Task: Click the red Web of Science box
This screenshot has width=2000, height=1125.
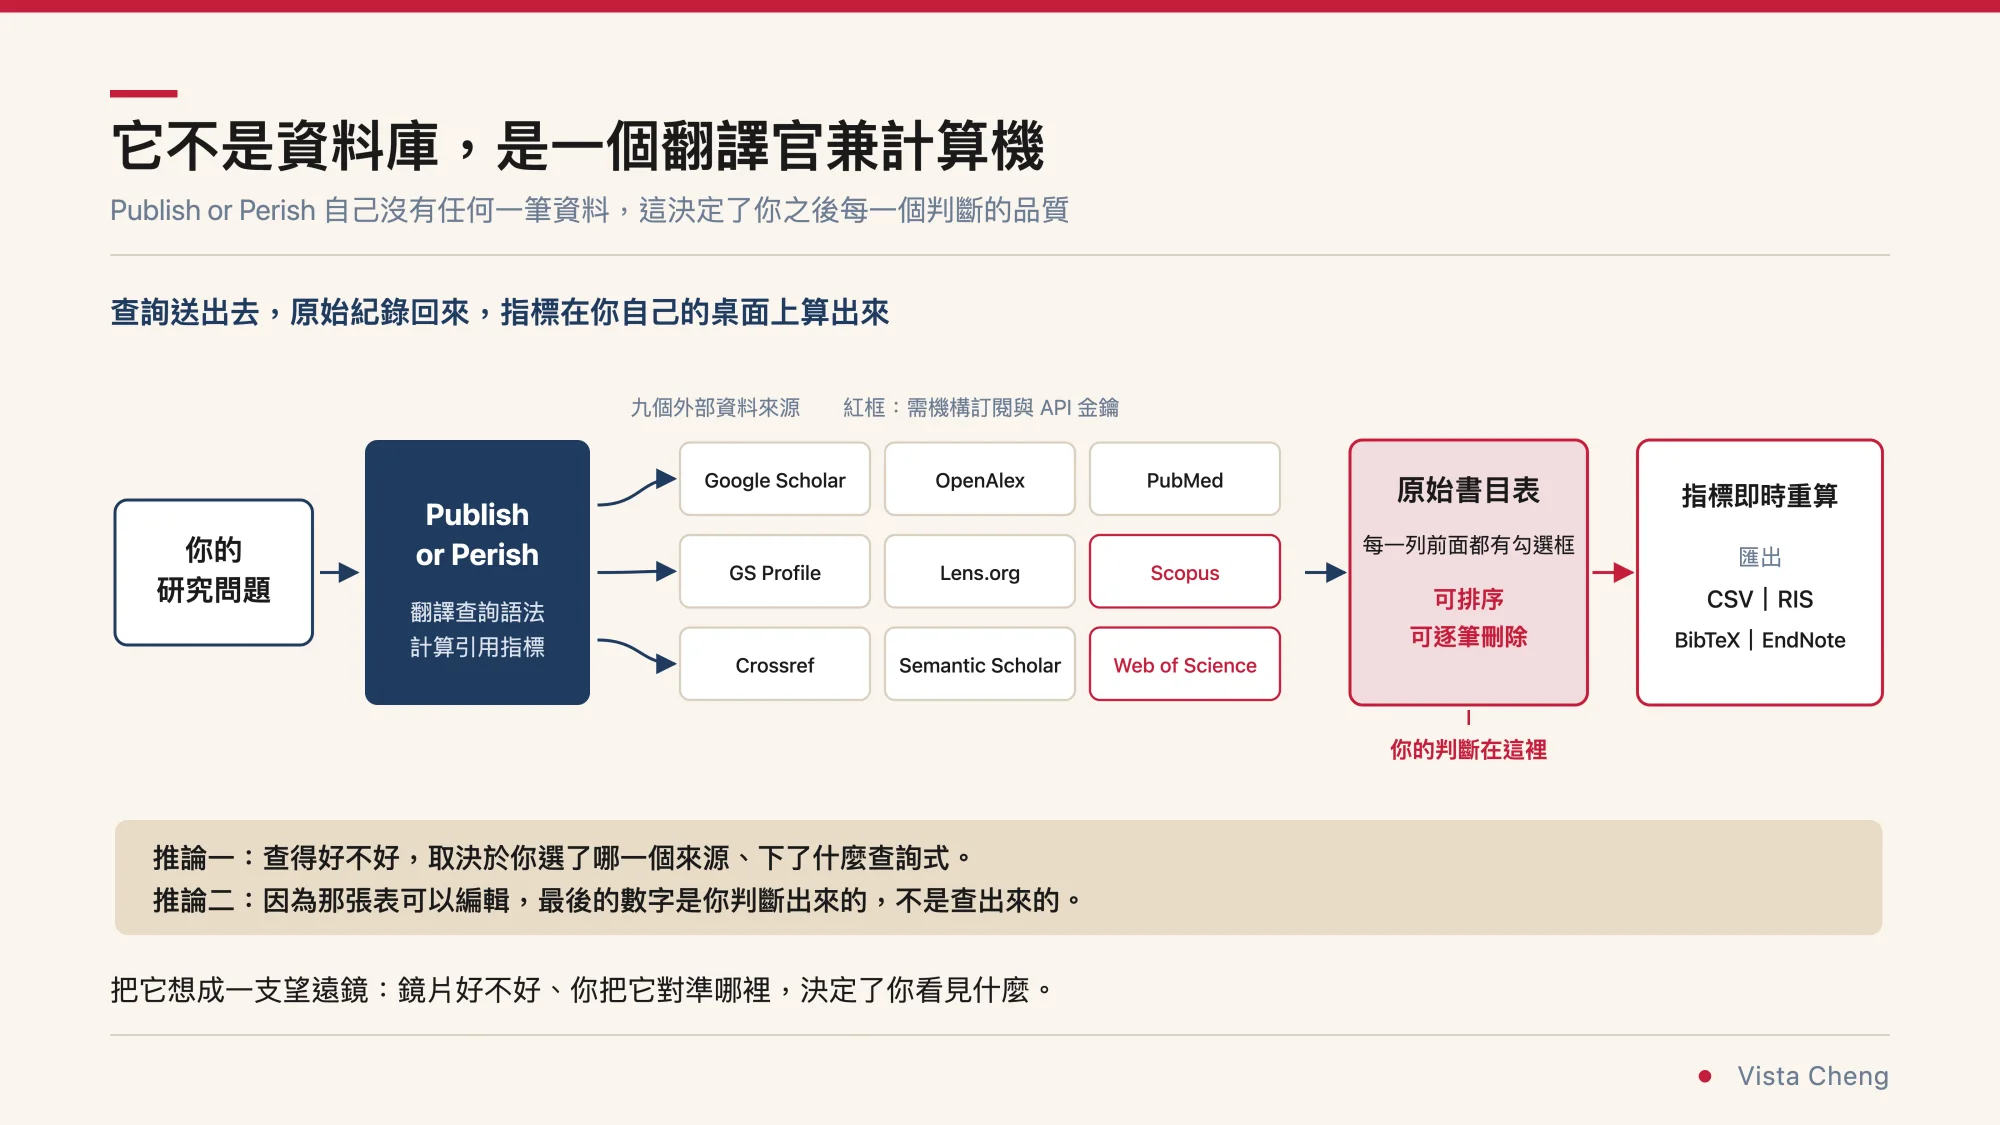Action: coord(1185,665)
